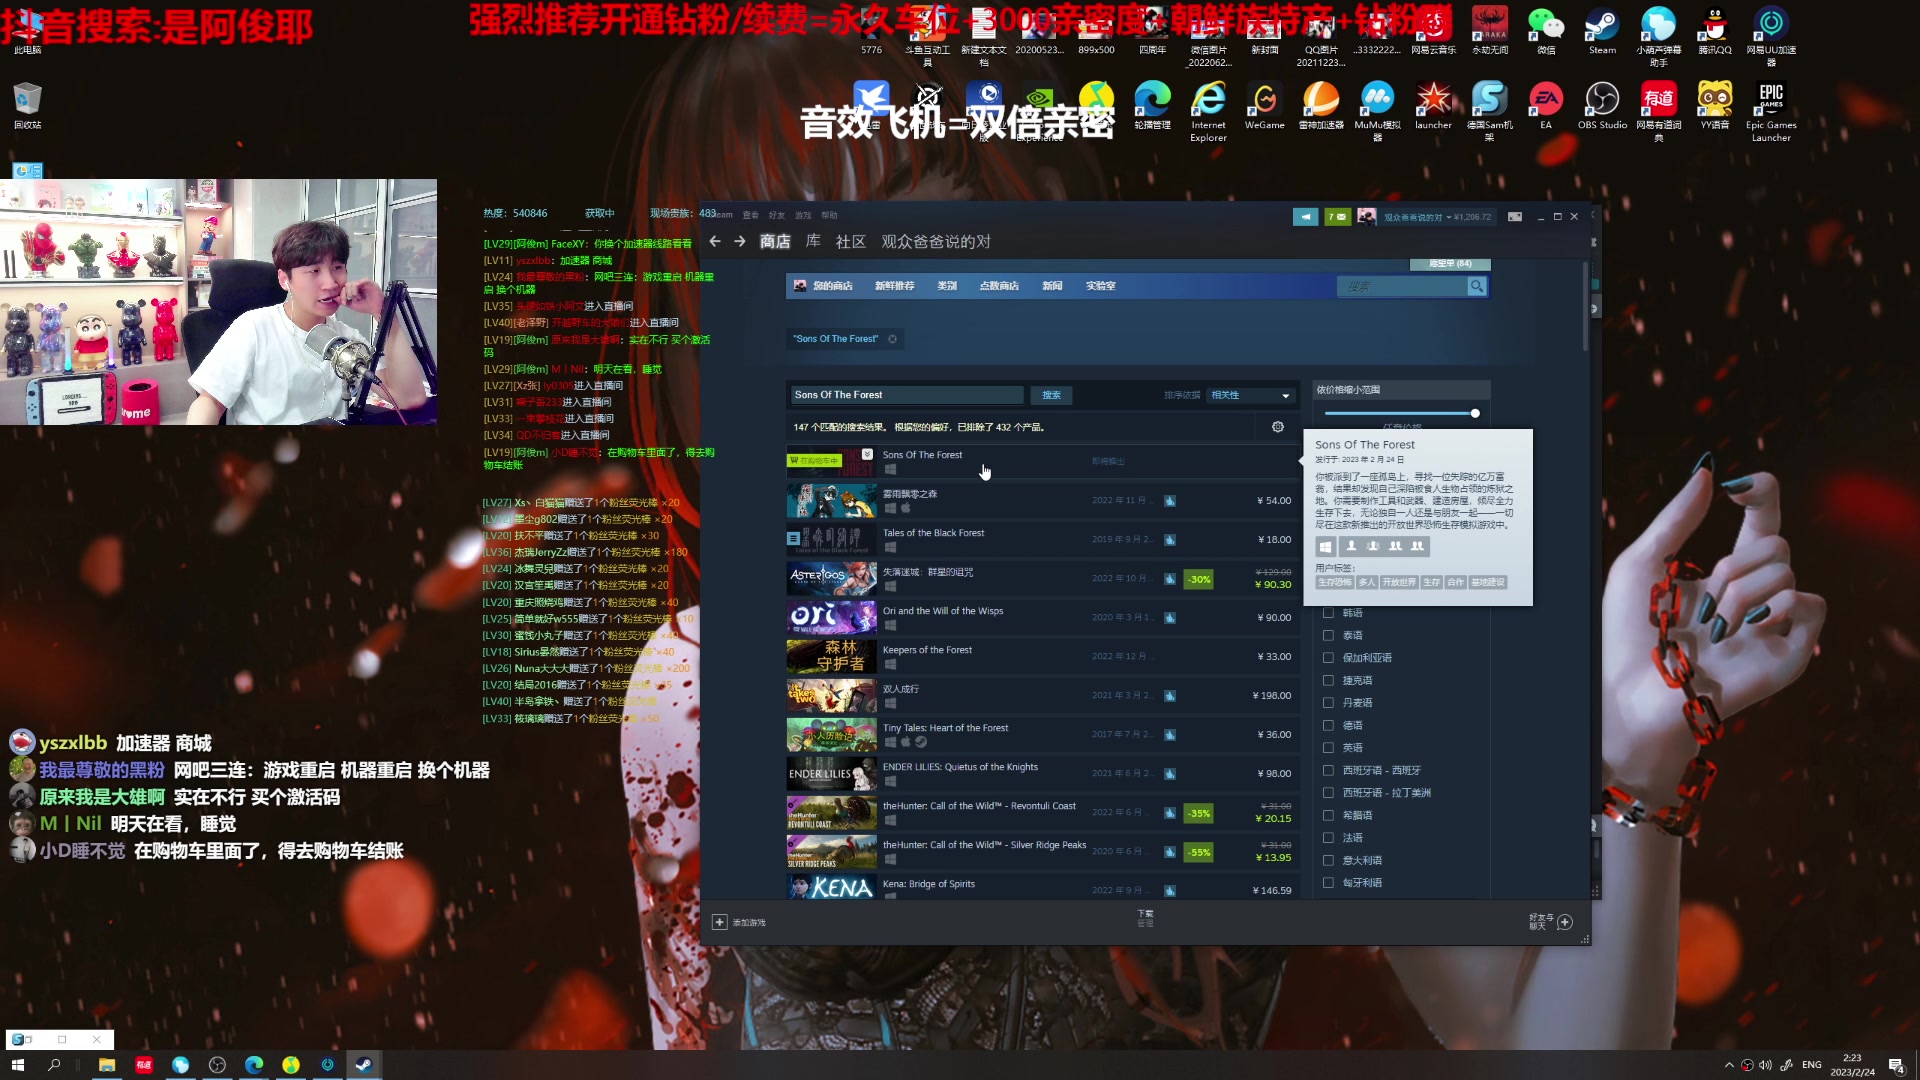Check the 丹麦语 language filter
Image resolution: width=1920 pixels, height=1080 pixels.
(x=1328, y=703)
